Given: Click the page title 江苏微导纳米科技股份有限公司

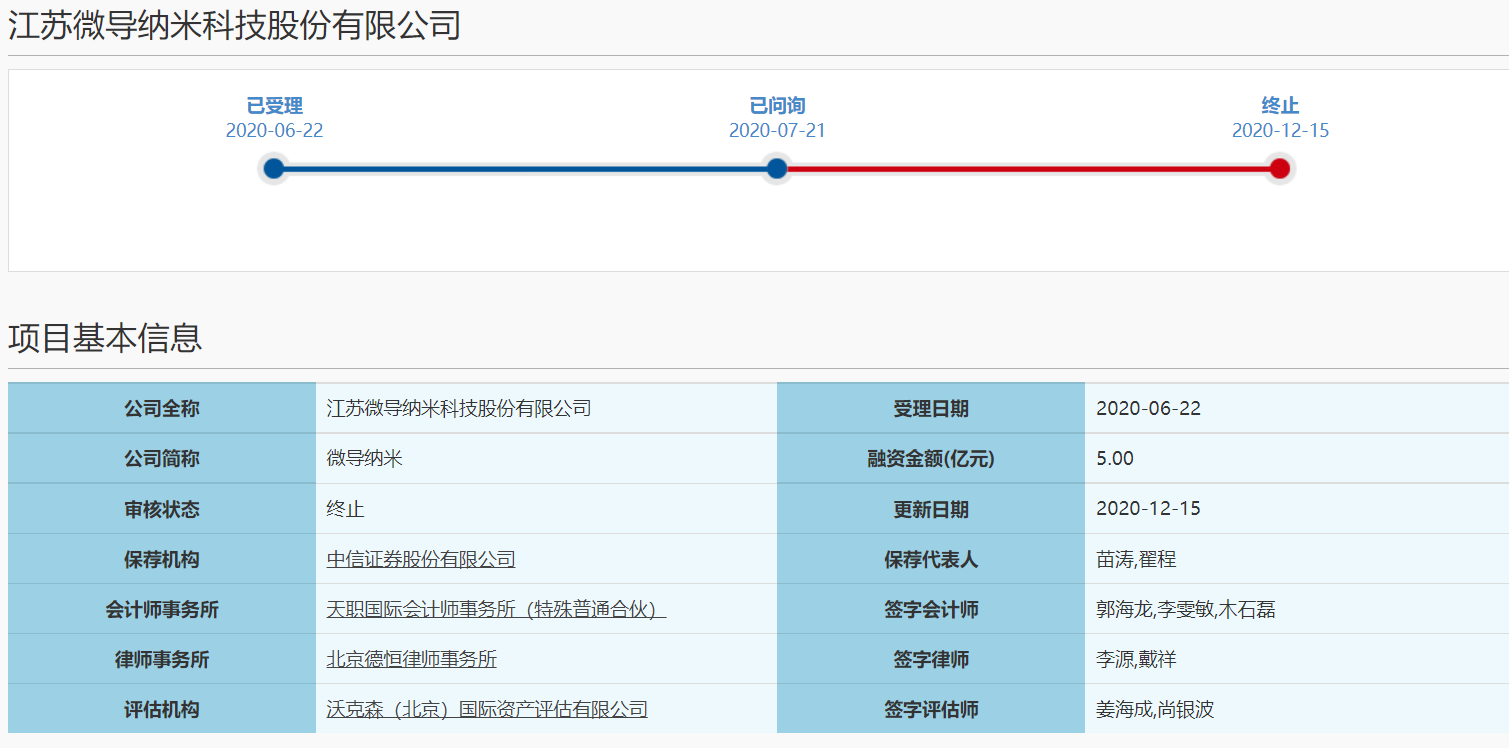Looking at the screenshot, I should click(235, 25).
